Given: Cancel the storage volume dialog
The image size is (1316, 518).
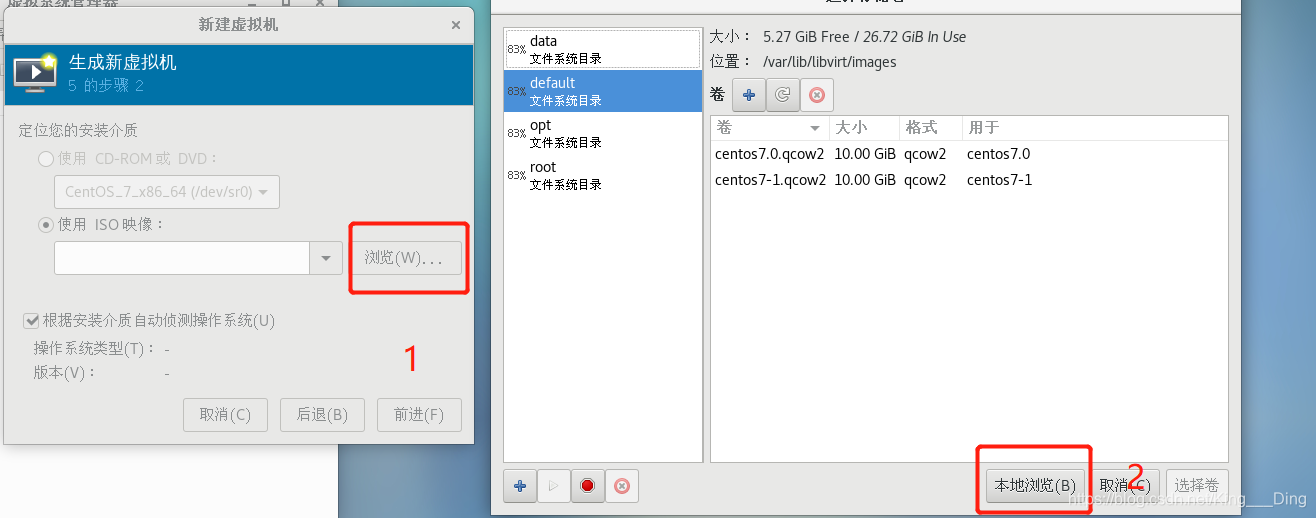Looking at the screenshot, I should click(1125, 485).
